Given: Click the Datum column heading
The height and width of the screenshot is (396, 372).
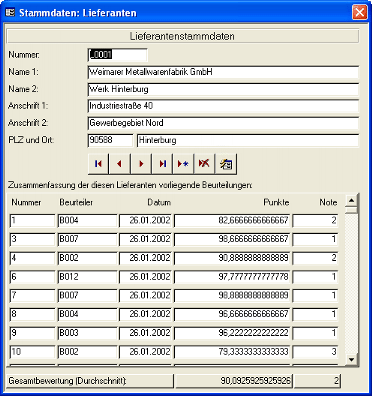Looking at the screenshot, I should click(159, 202).
